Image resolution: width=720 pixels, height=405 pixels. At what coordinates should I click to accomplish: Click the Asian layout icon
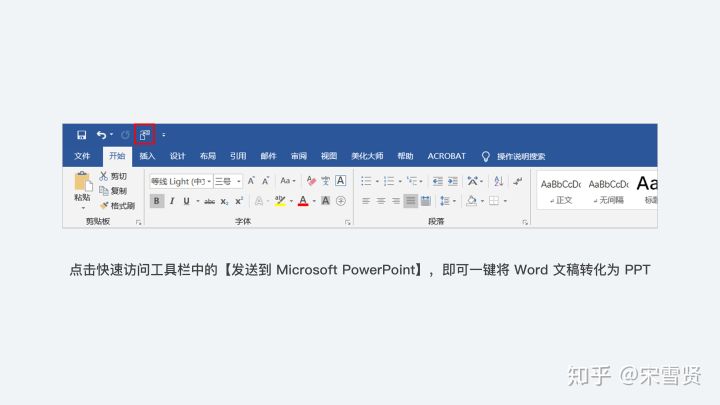[x=472, y=181]
